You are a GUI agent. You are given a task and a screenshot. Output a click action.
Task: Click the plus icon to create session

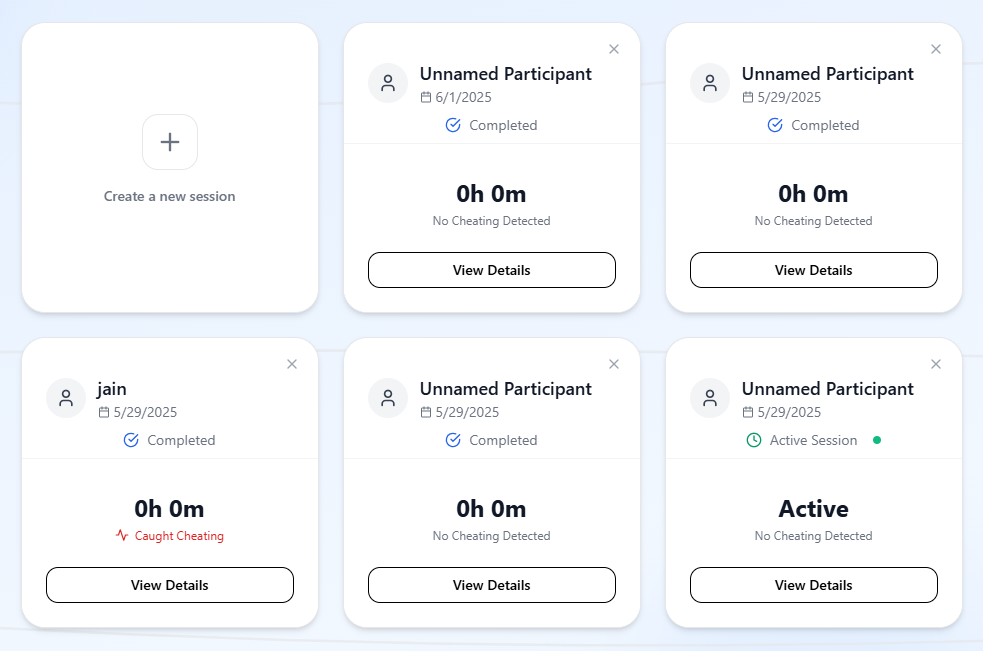170,142
